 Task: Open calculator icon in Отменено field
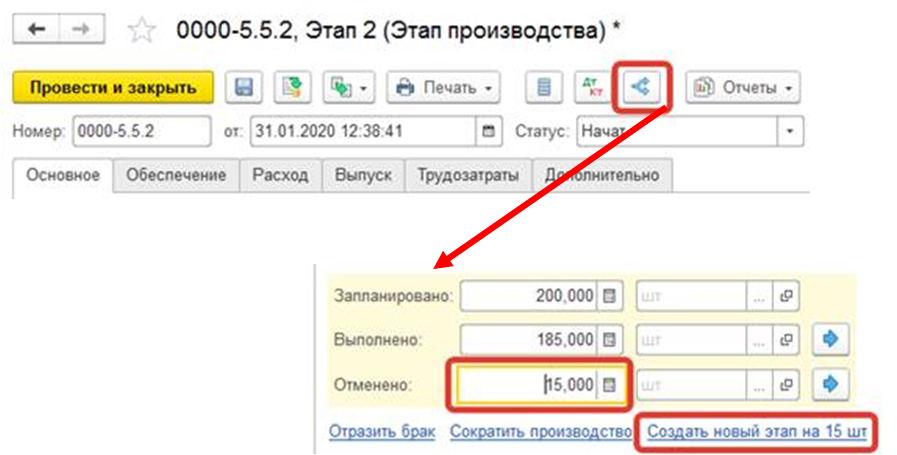click(x=609, y=385)
